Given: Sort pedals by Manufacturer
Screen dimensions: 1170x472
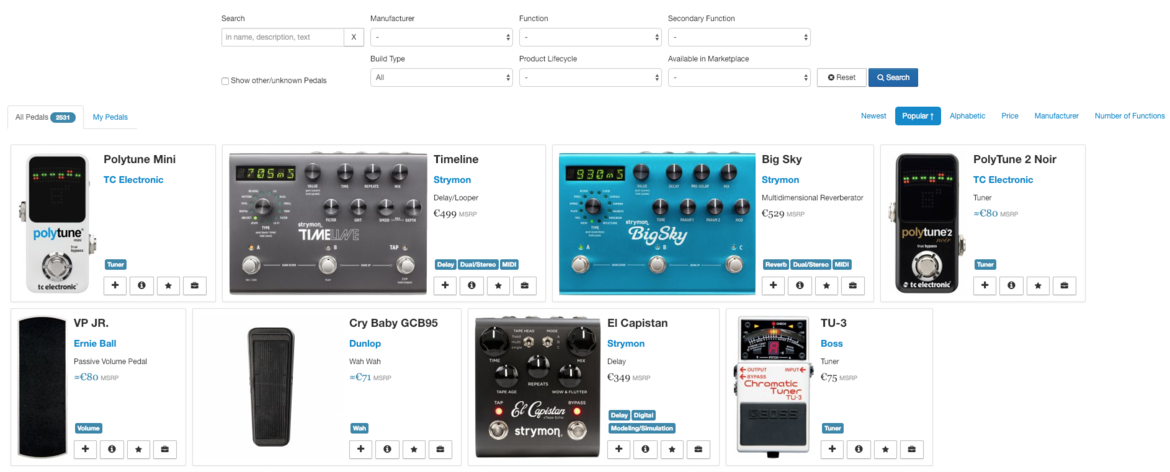Looking at the screenshot, I should click(x=1057, y=116).
